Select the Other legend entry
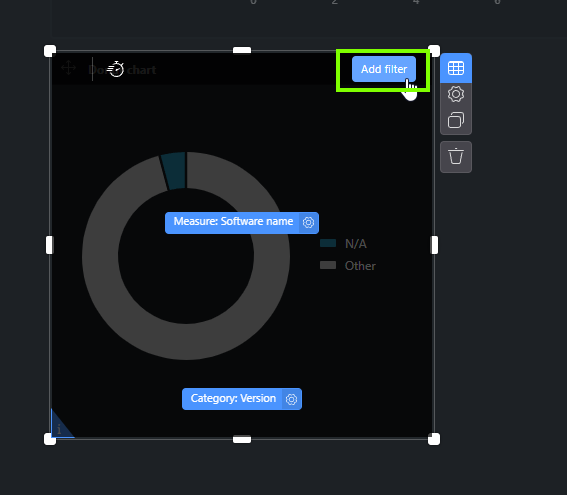This screenshot has height=495, width=567. (348, 266)
